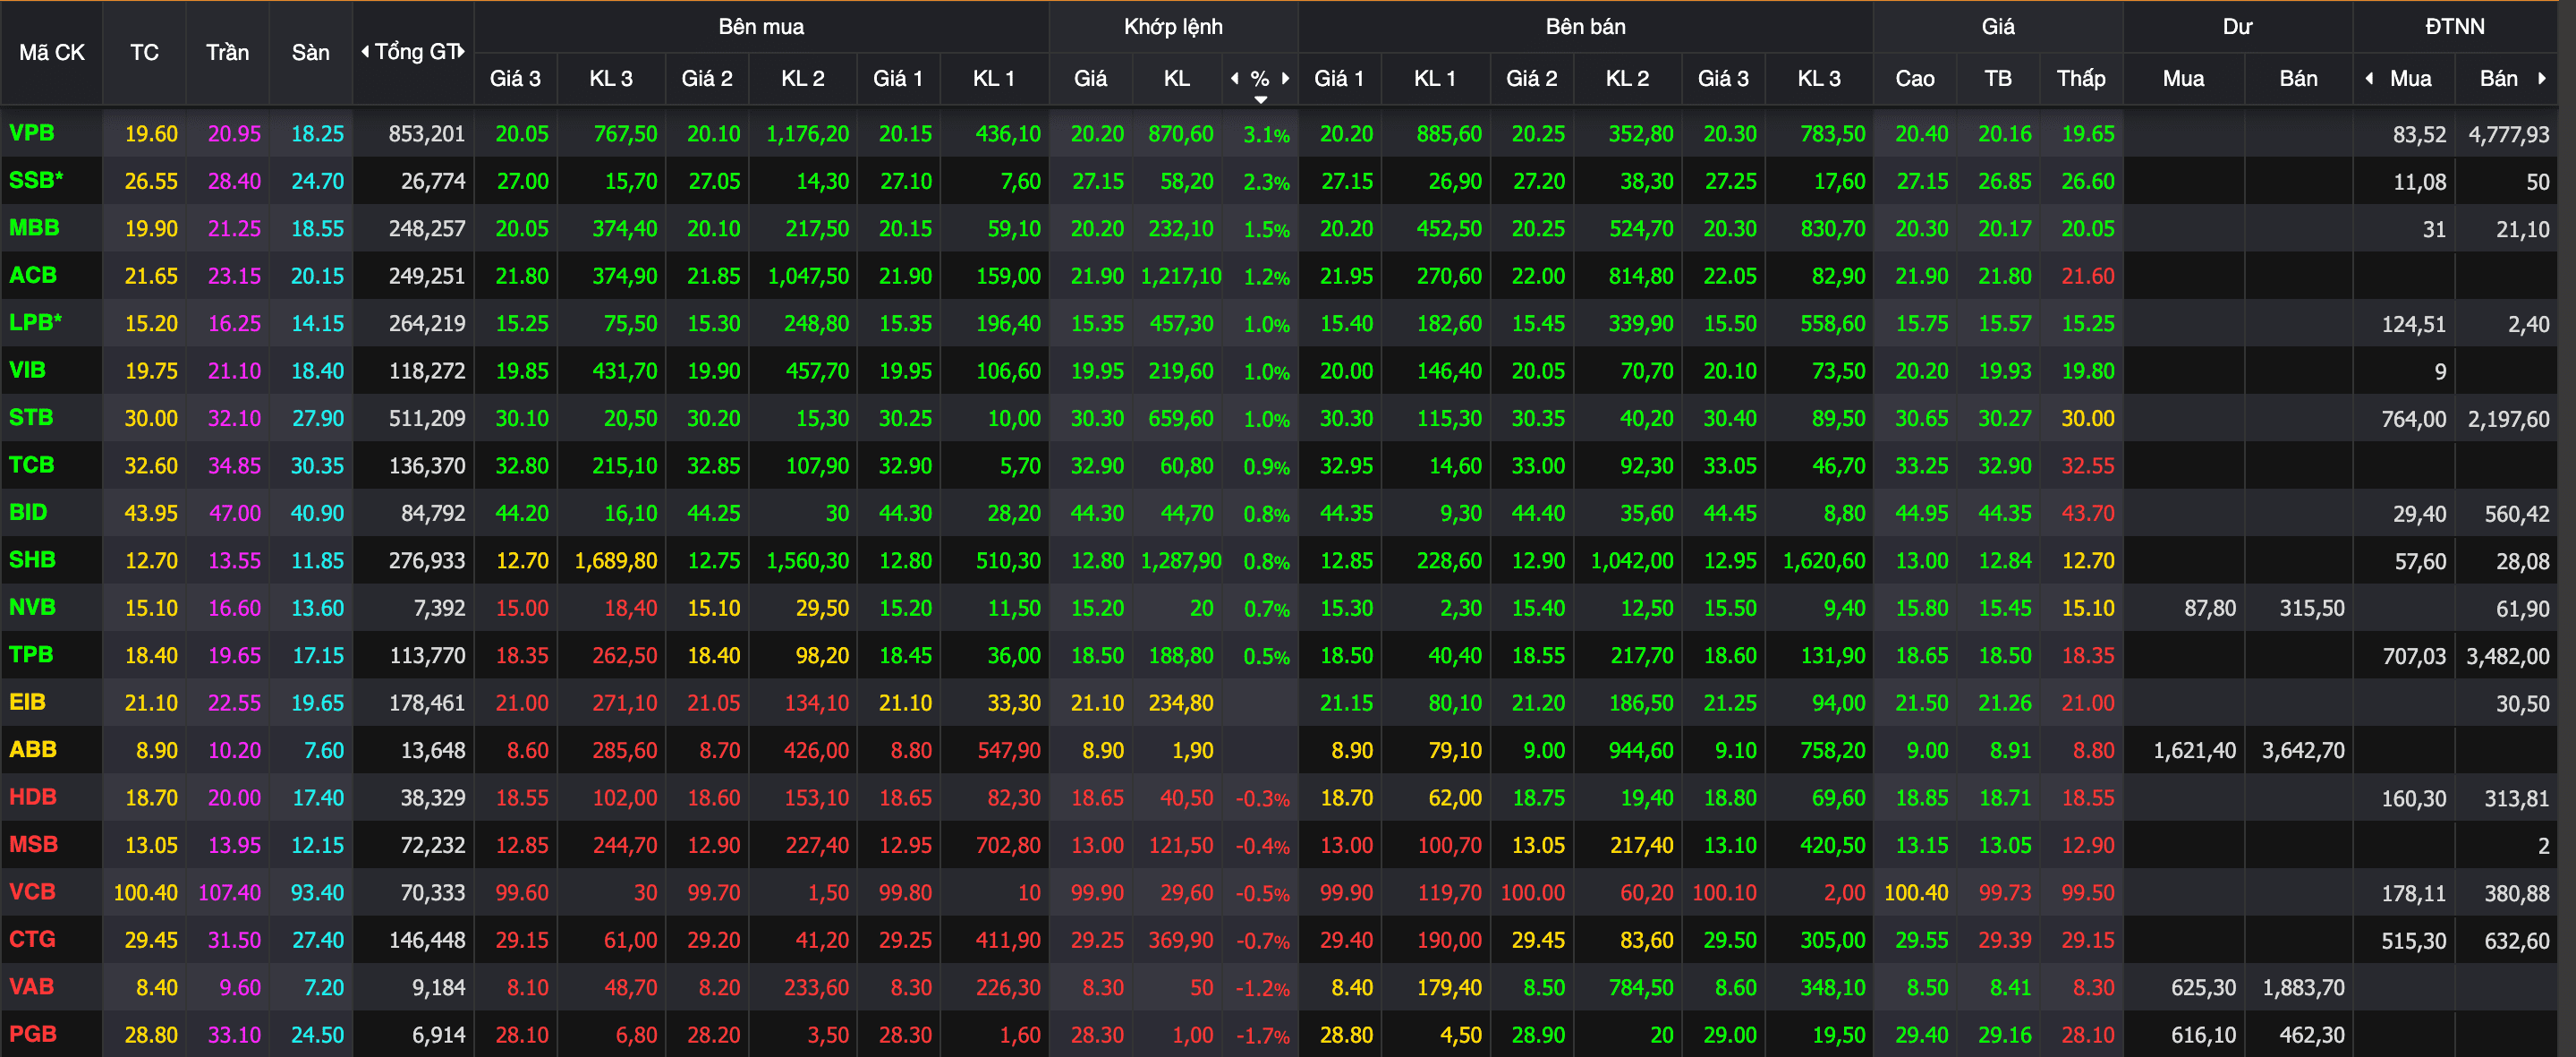Viewport: 2576px width, 1057px height.
Task: Click the Dư group header
Action: (2237, 26)
